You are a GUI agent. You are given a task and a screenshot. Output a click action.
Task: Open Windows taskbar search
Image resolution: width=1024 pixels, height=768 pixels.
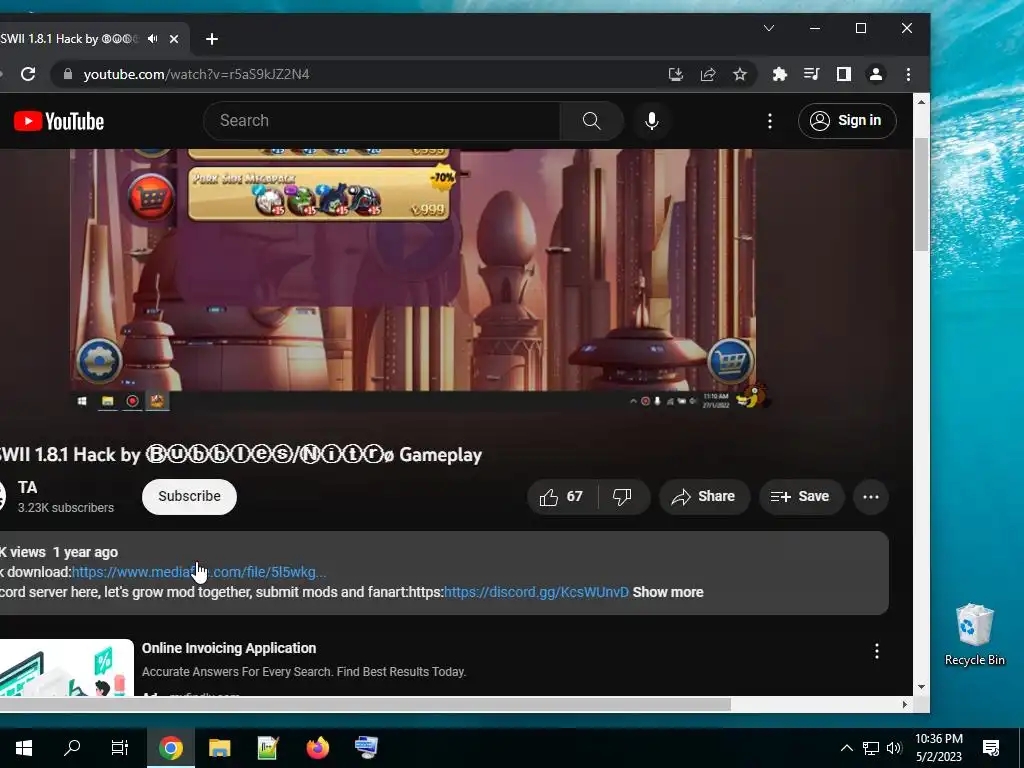[72, 748]
